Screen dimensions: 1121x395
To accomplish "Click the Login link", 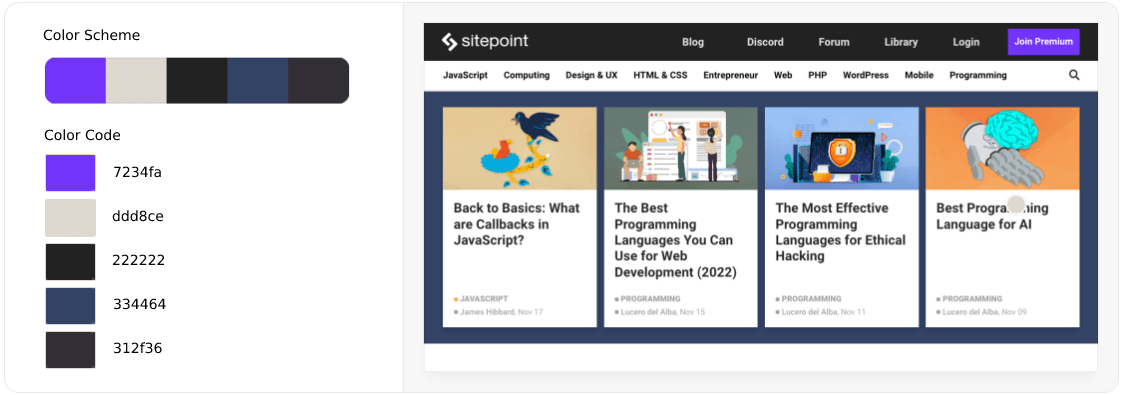I will pos(966,42).
